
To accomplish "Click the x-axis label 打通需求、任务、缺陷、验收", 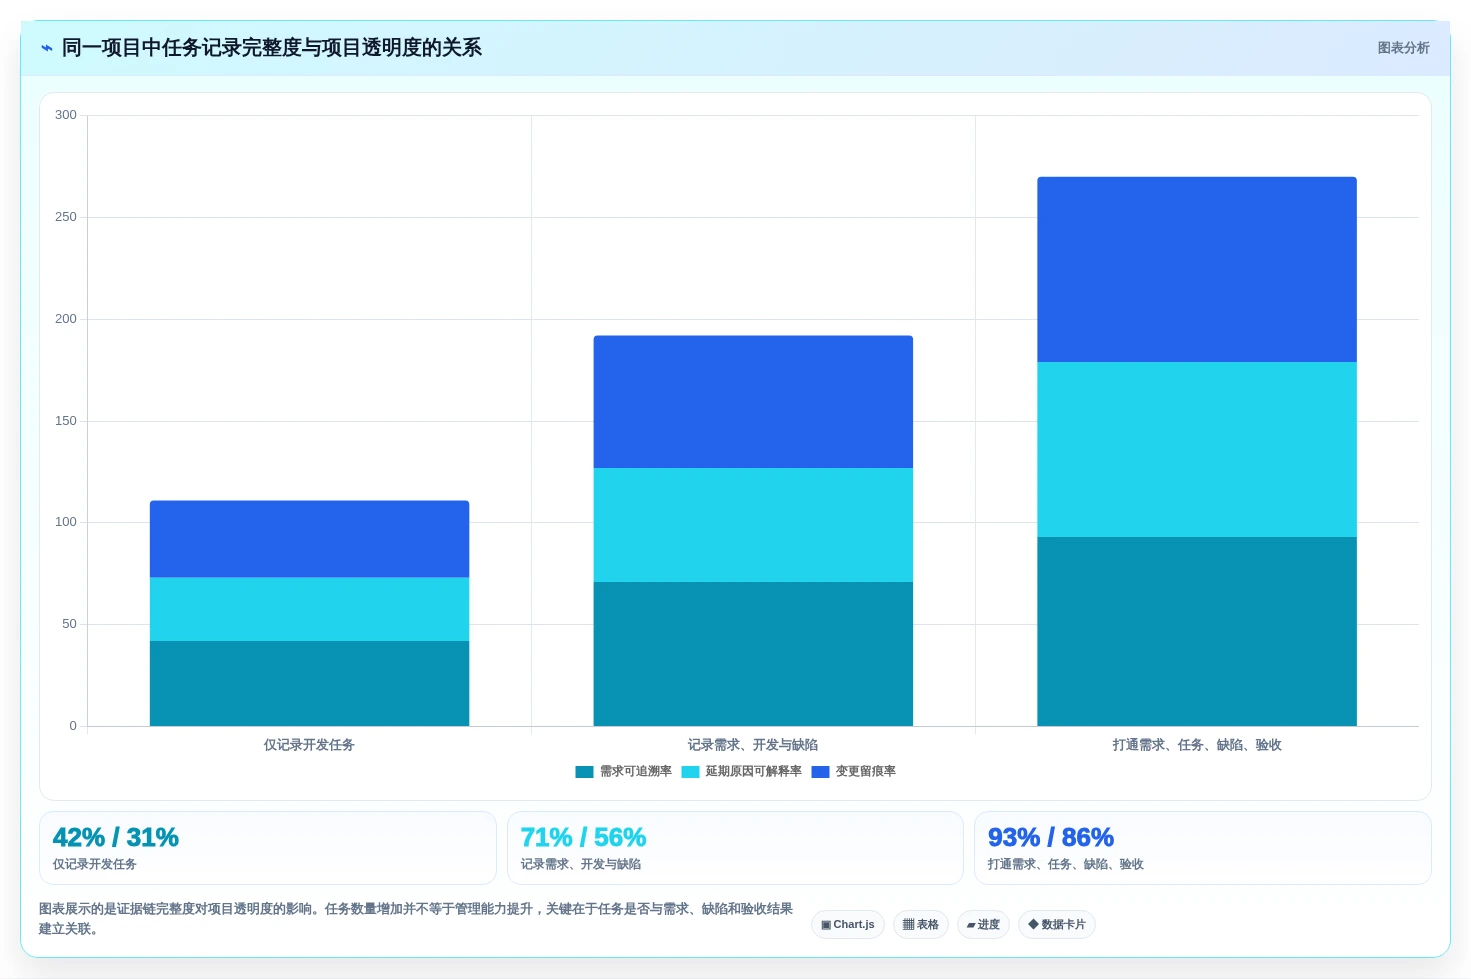I will 1197,745.
